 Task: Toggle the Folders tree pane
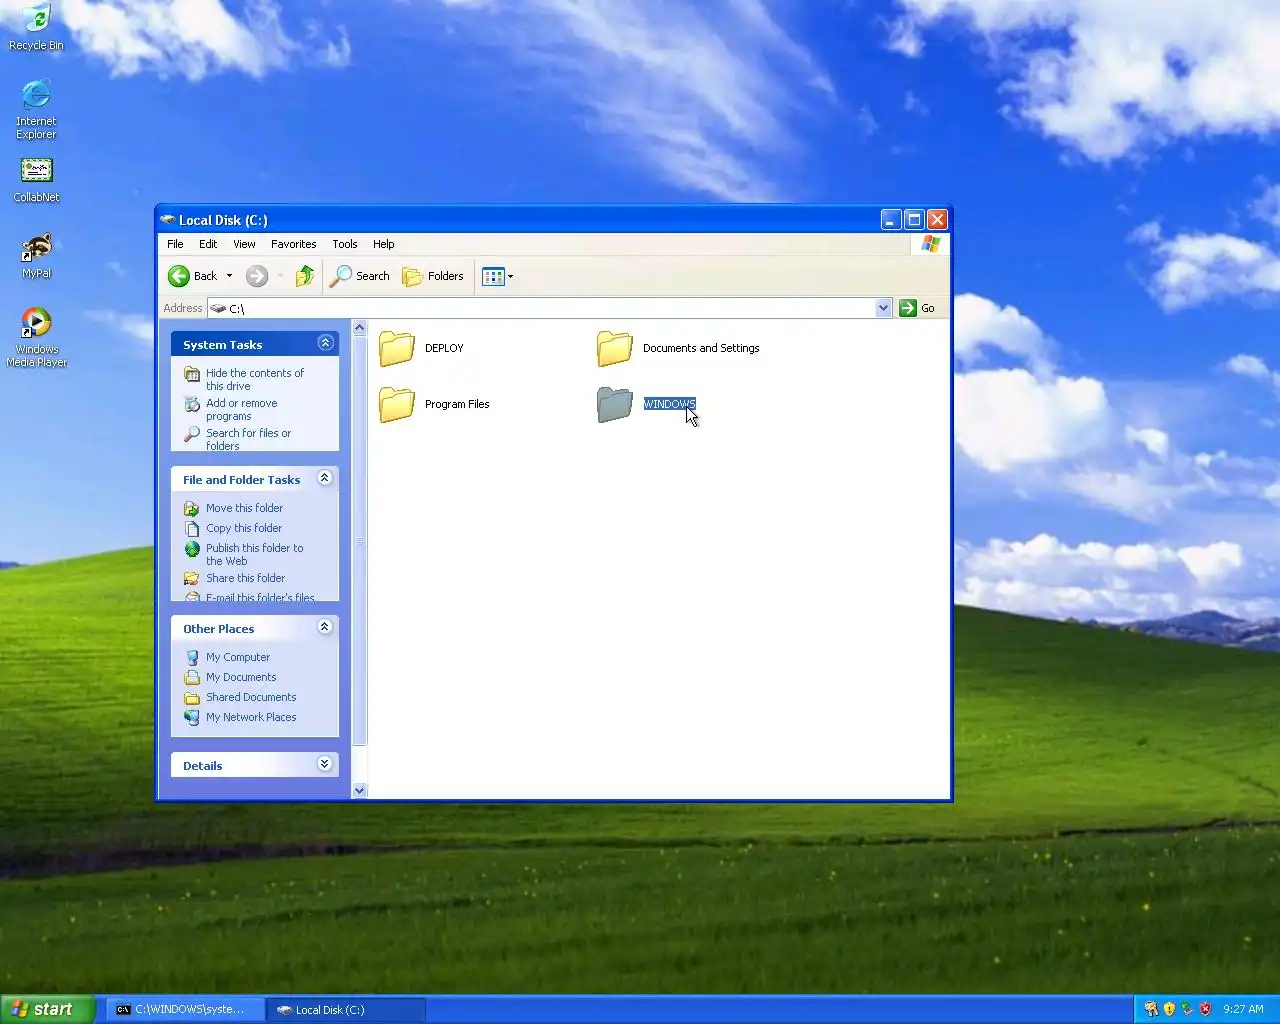pos(433,276)
